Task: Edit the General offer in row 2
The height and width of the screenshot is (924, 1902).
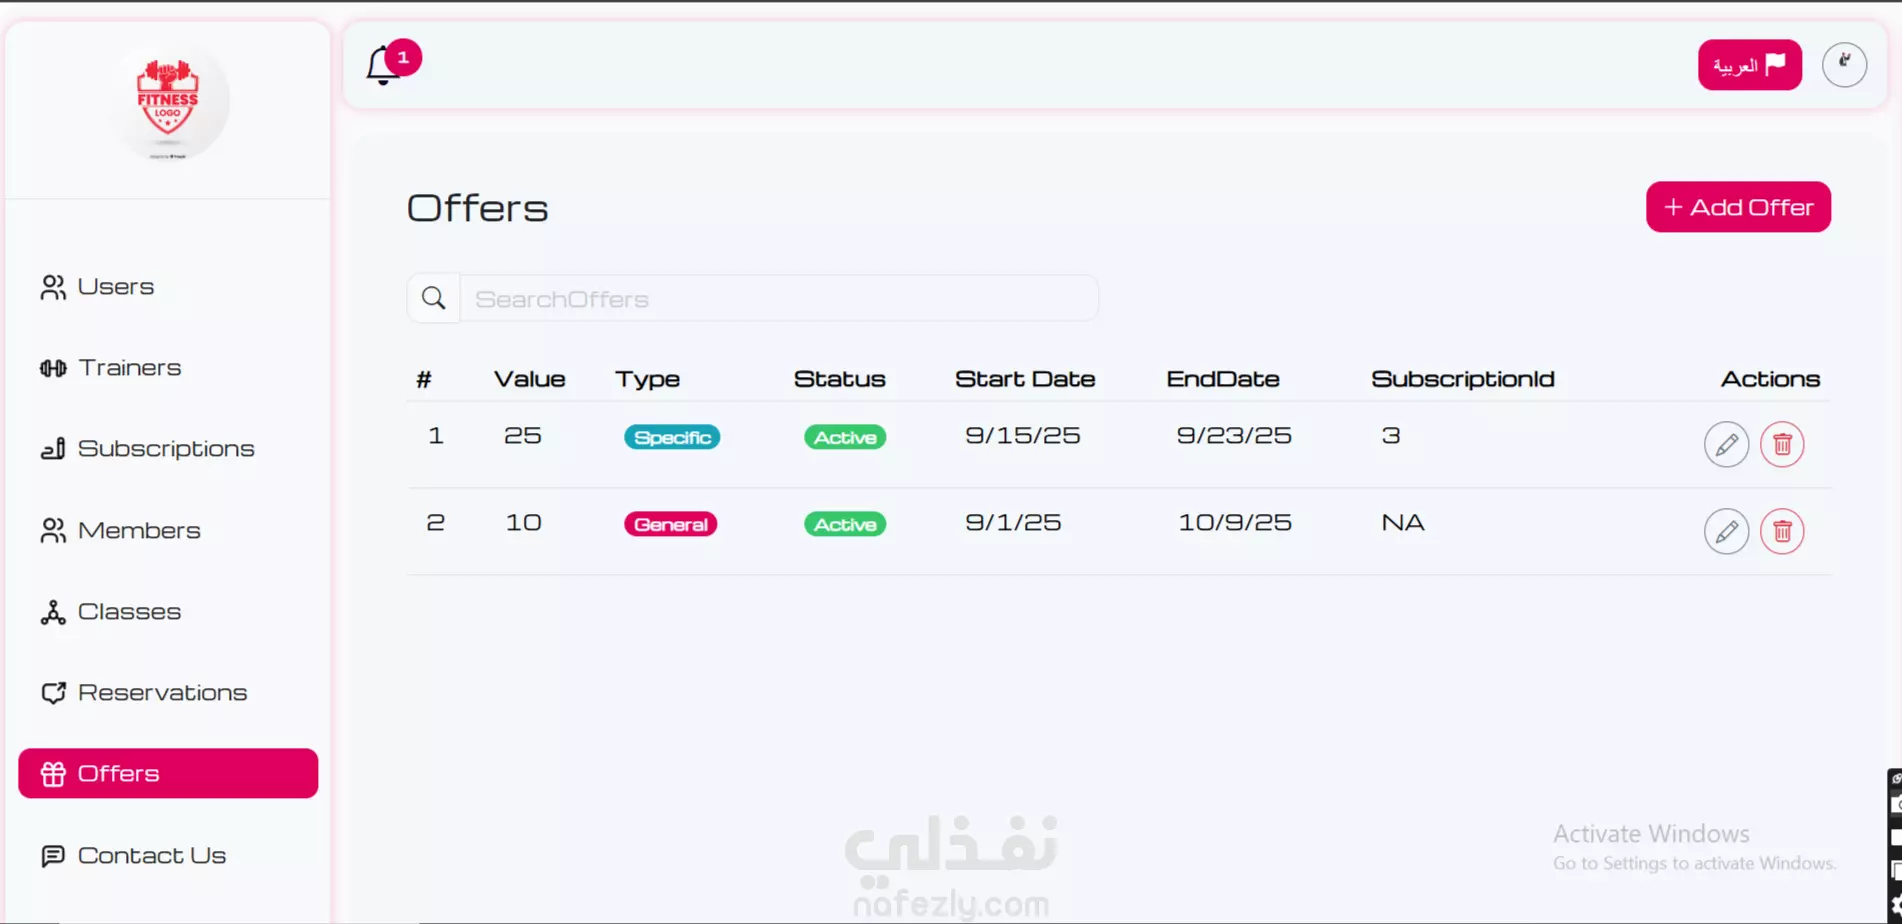Action: click(1726, 532)
